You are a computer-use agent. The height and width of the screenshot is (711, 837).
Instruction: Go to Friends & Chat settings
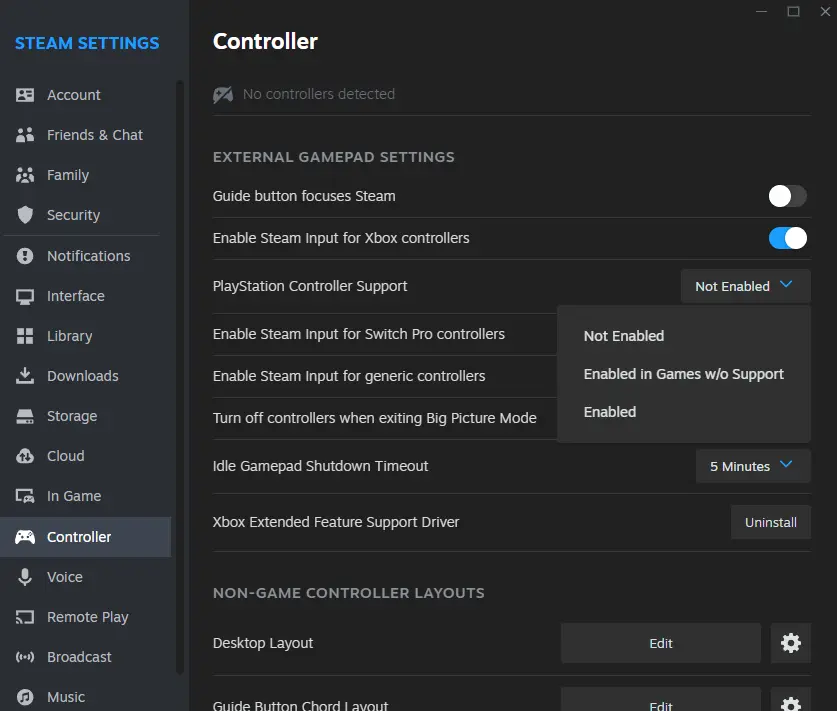[x=85, y=135]
